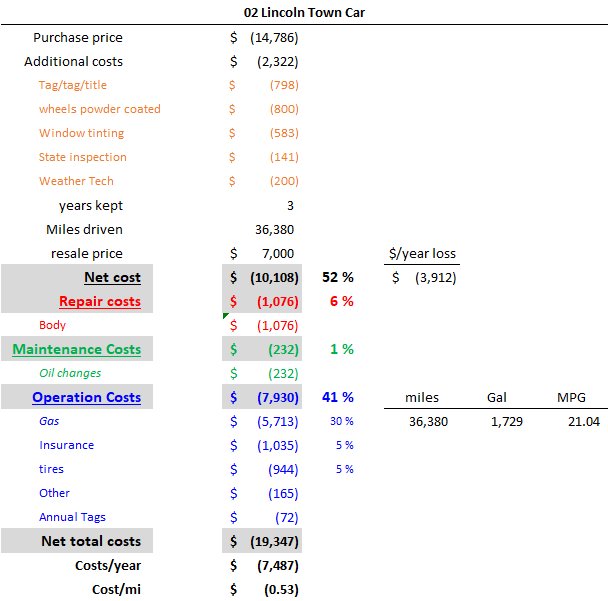
Task: Click the 'Additional costs' label
Action: click(73, 61)
